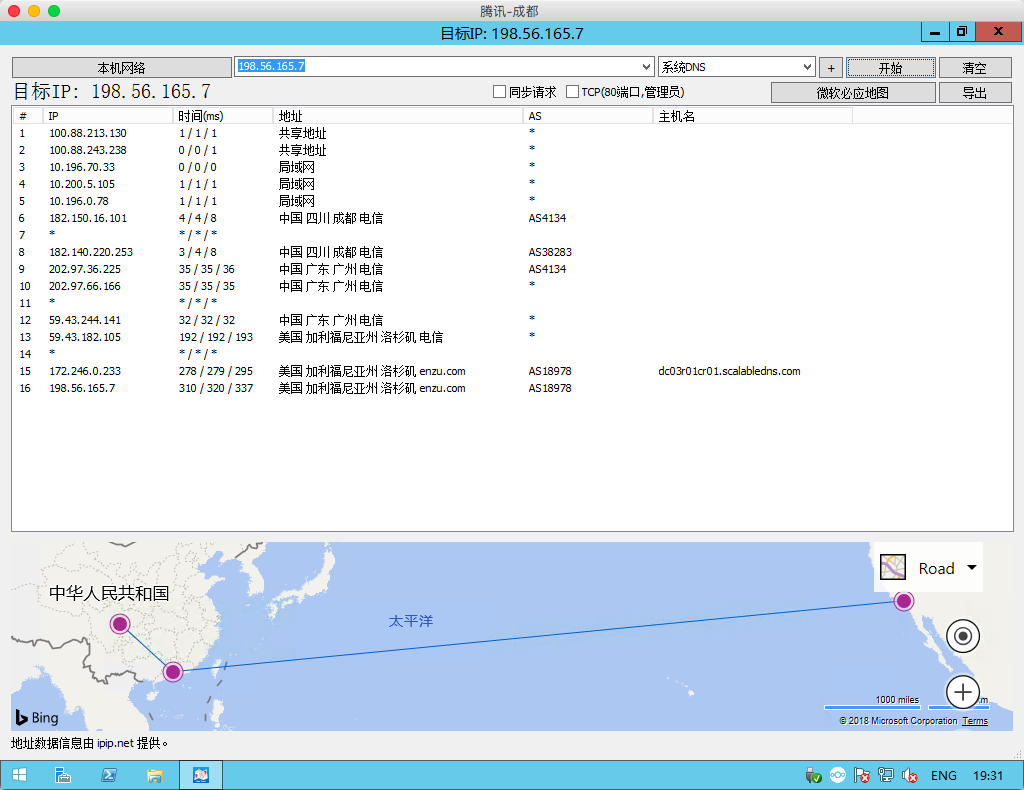Click the 美国 加利福尼亚州 洛杉矶 电信 address cell
1024x790 pixels.
[x=360, y=337]
